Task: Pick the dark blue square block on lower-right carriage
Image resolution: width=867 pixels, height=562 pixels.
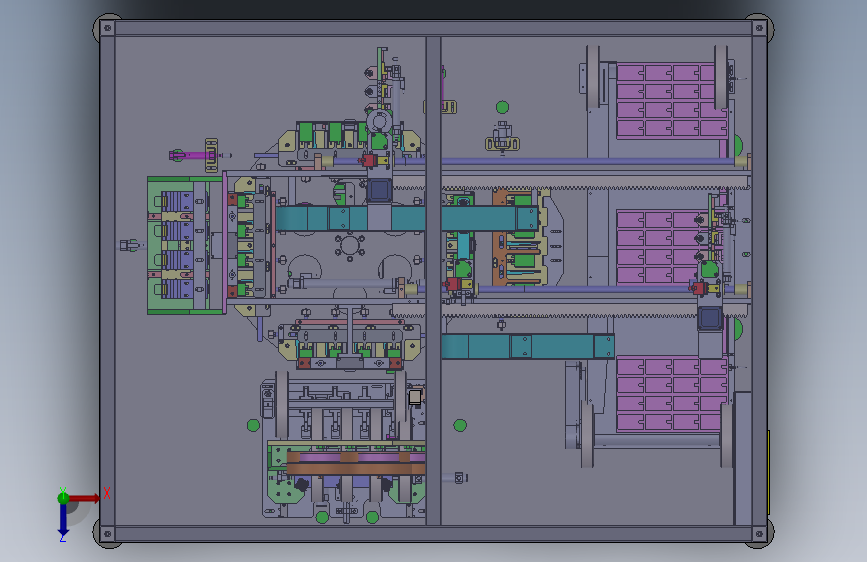Action: [x=710, y=319]
